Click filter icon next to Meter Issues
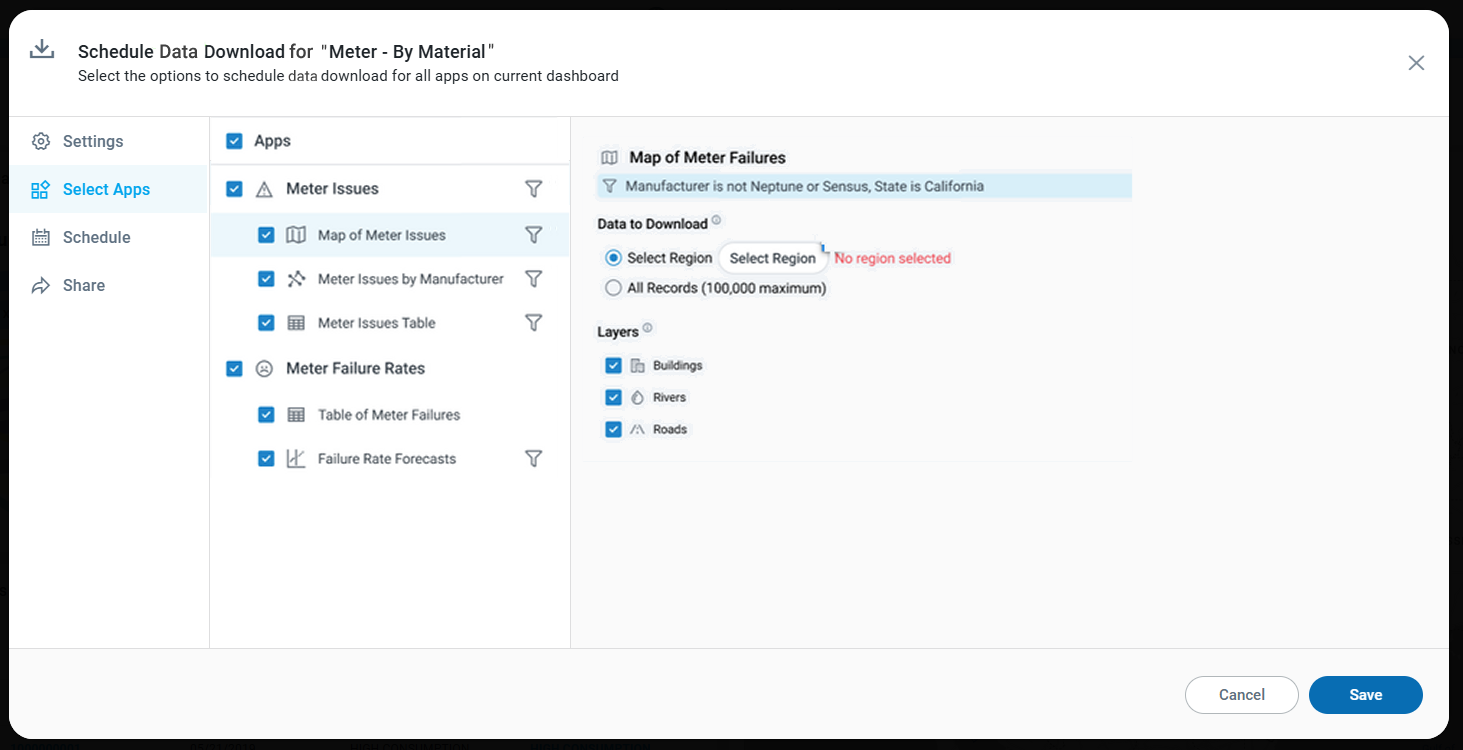The height and width of the screenshot is (750, 1463). tap(534, 189)
